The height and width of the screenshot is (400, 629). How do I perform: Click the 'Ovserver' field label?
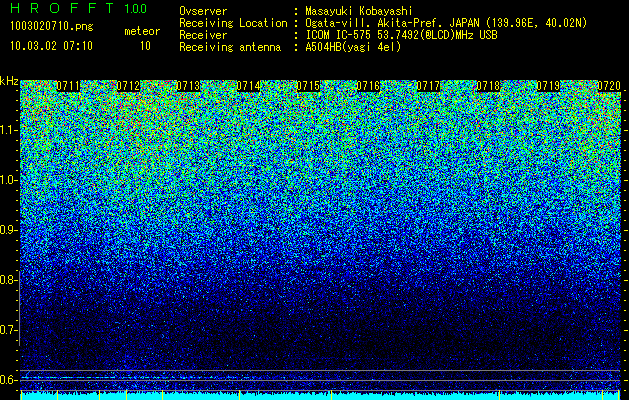pyautogui.click(x=203, y=12)
